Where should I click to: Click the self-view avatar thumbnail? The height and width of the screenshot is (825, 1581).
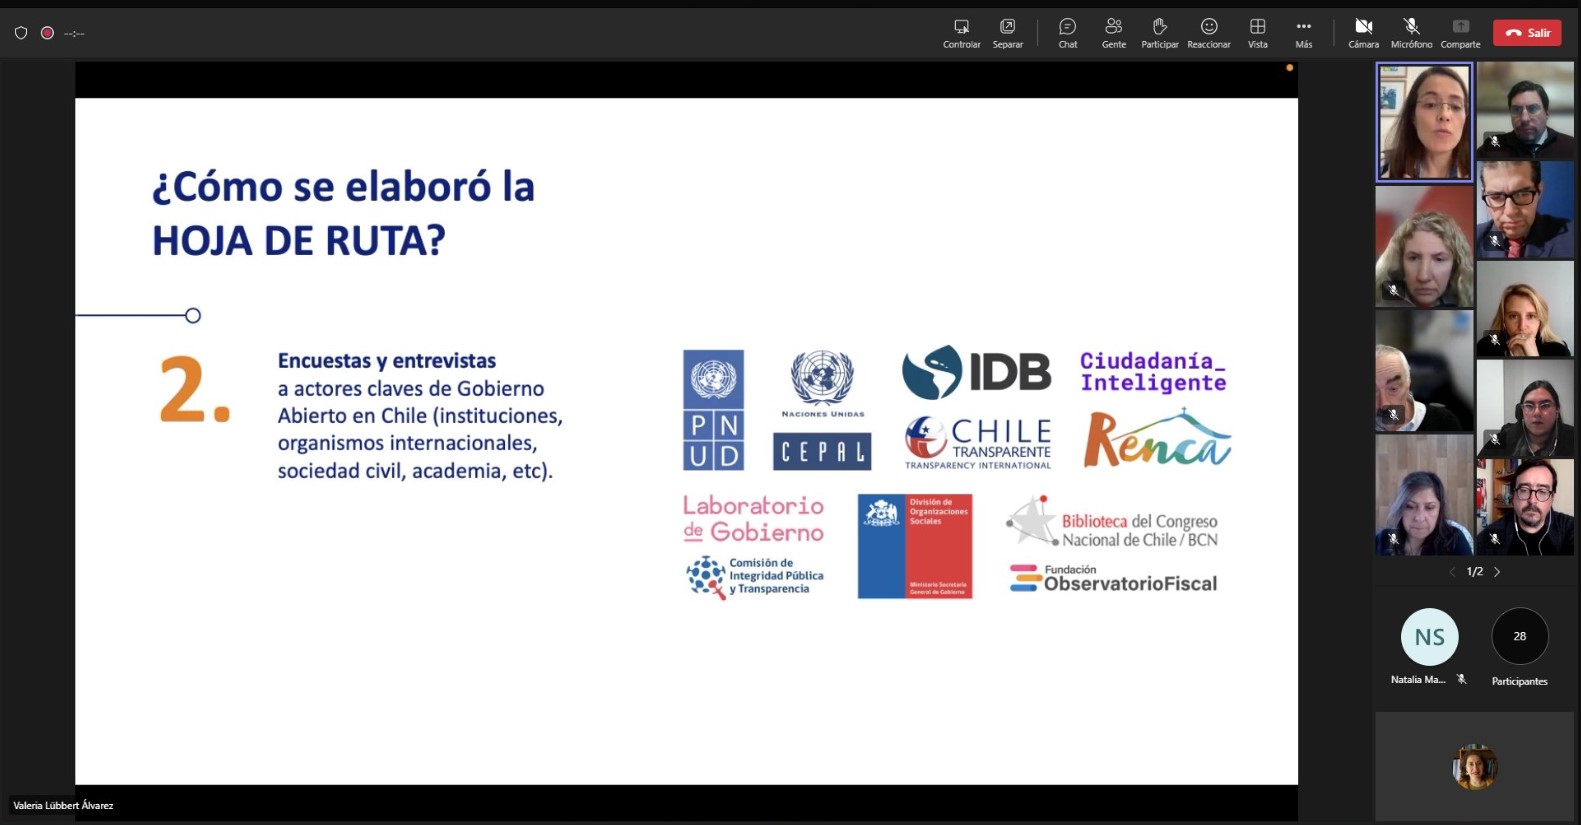(x=1474, y=767)
